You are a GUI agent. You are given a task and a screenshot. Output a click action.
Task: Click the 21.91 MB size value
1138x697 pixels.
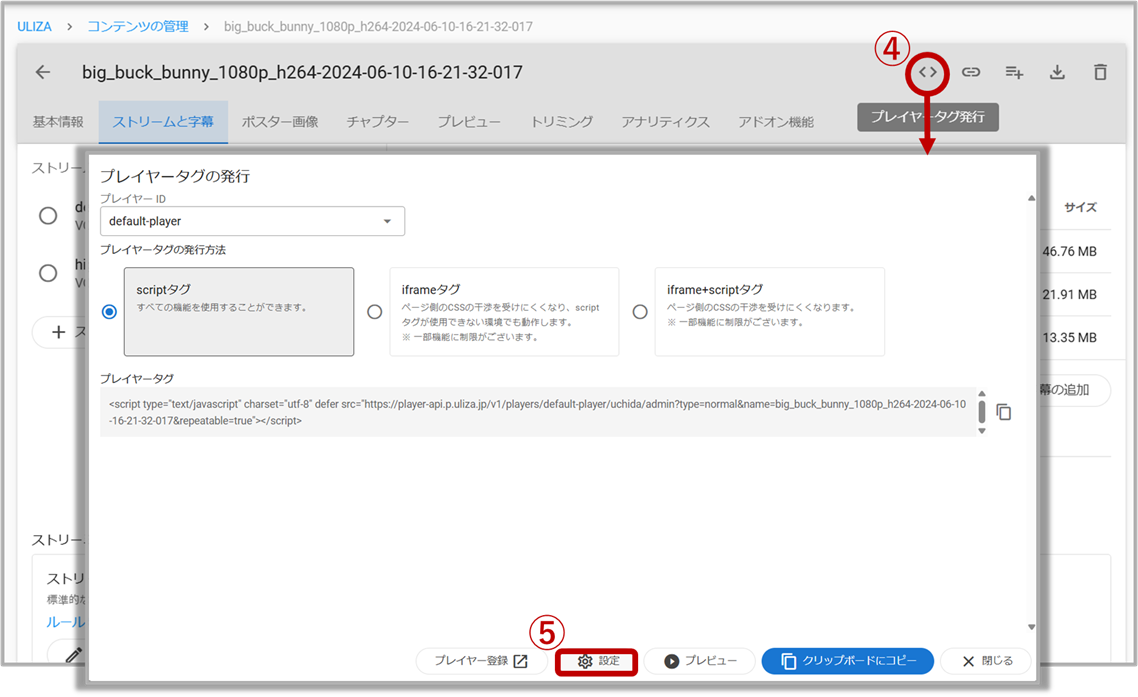point(1069,294)
